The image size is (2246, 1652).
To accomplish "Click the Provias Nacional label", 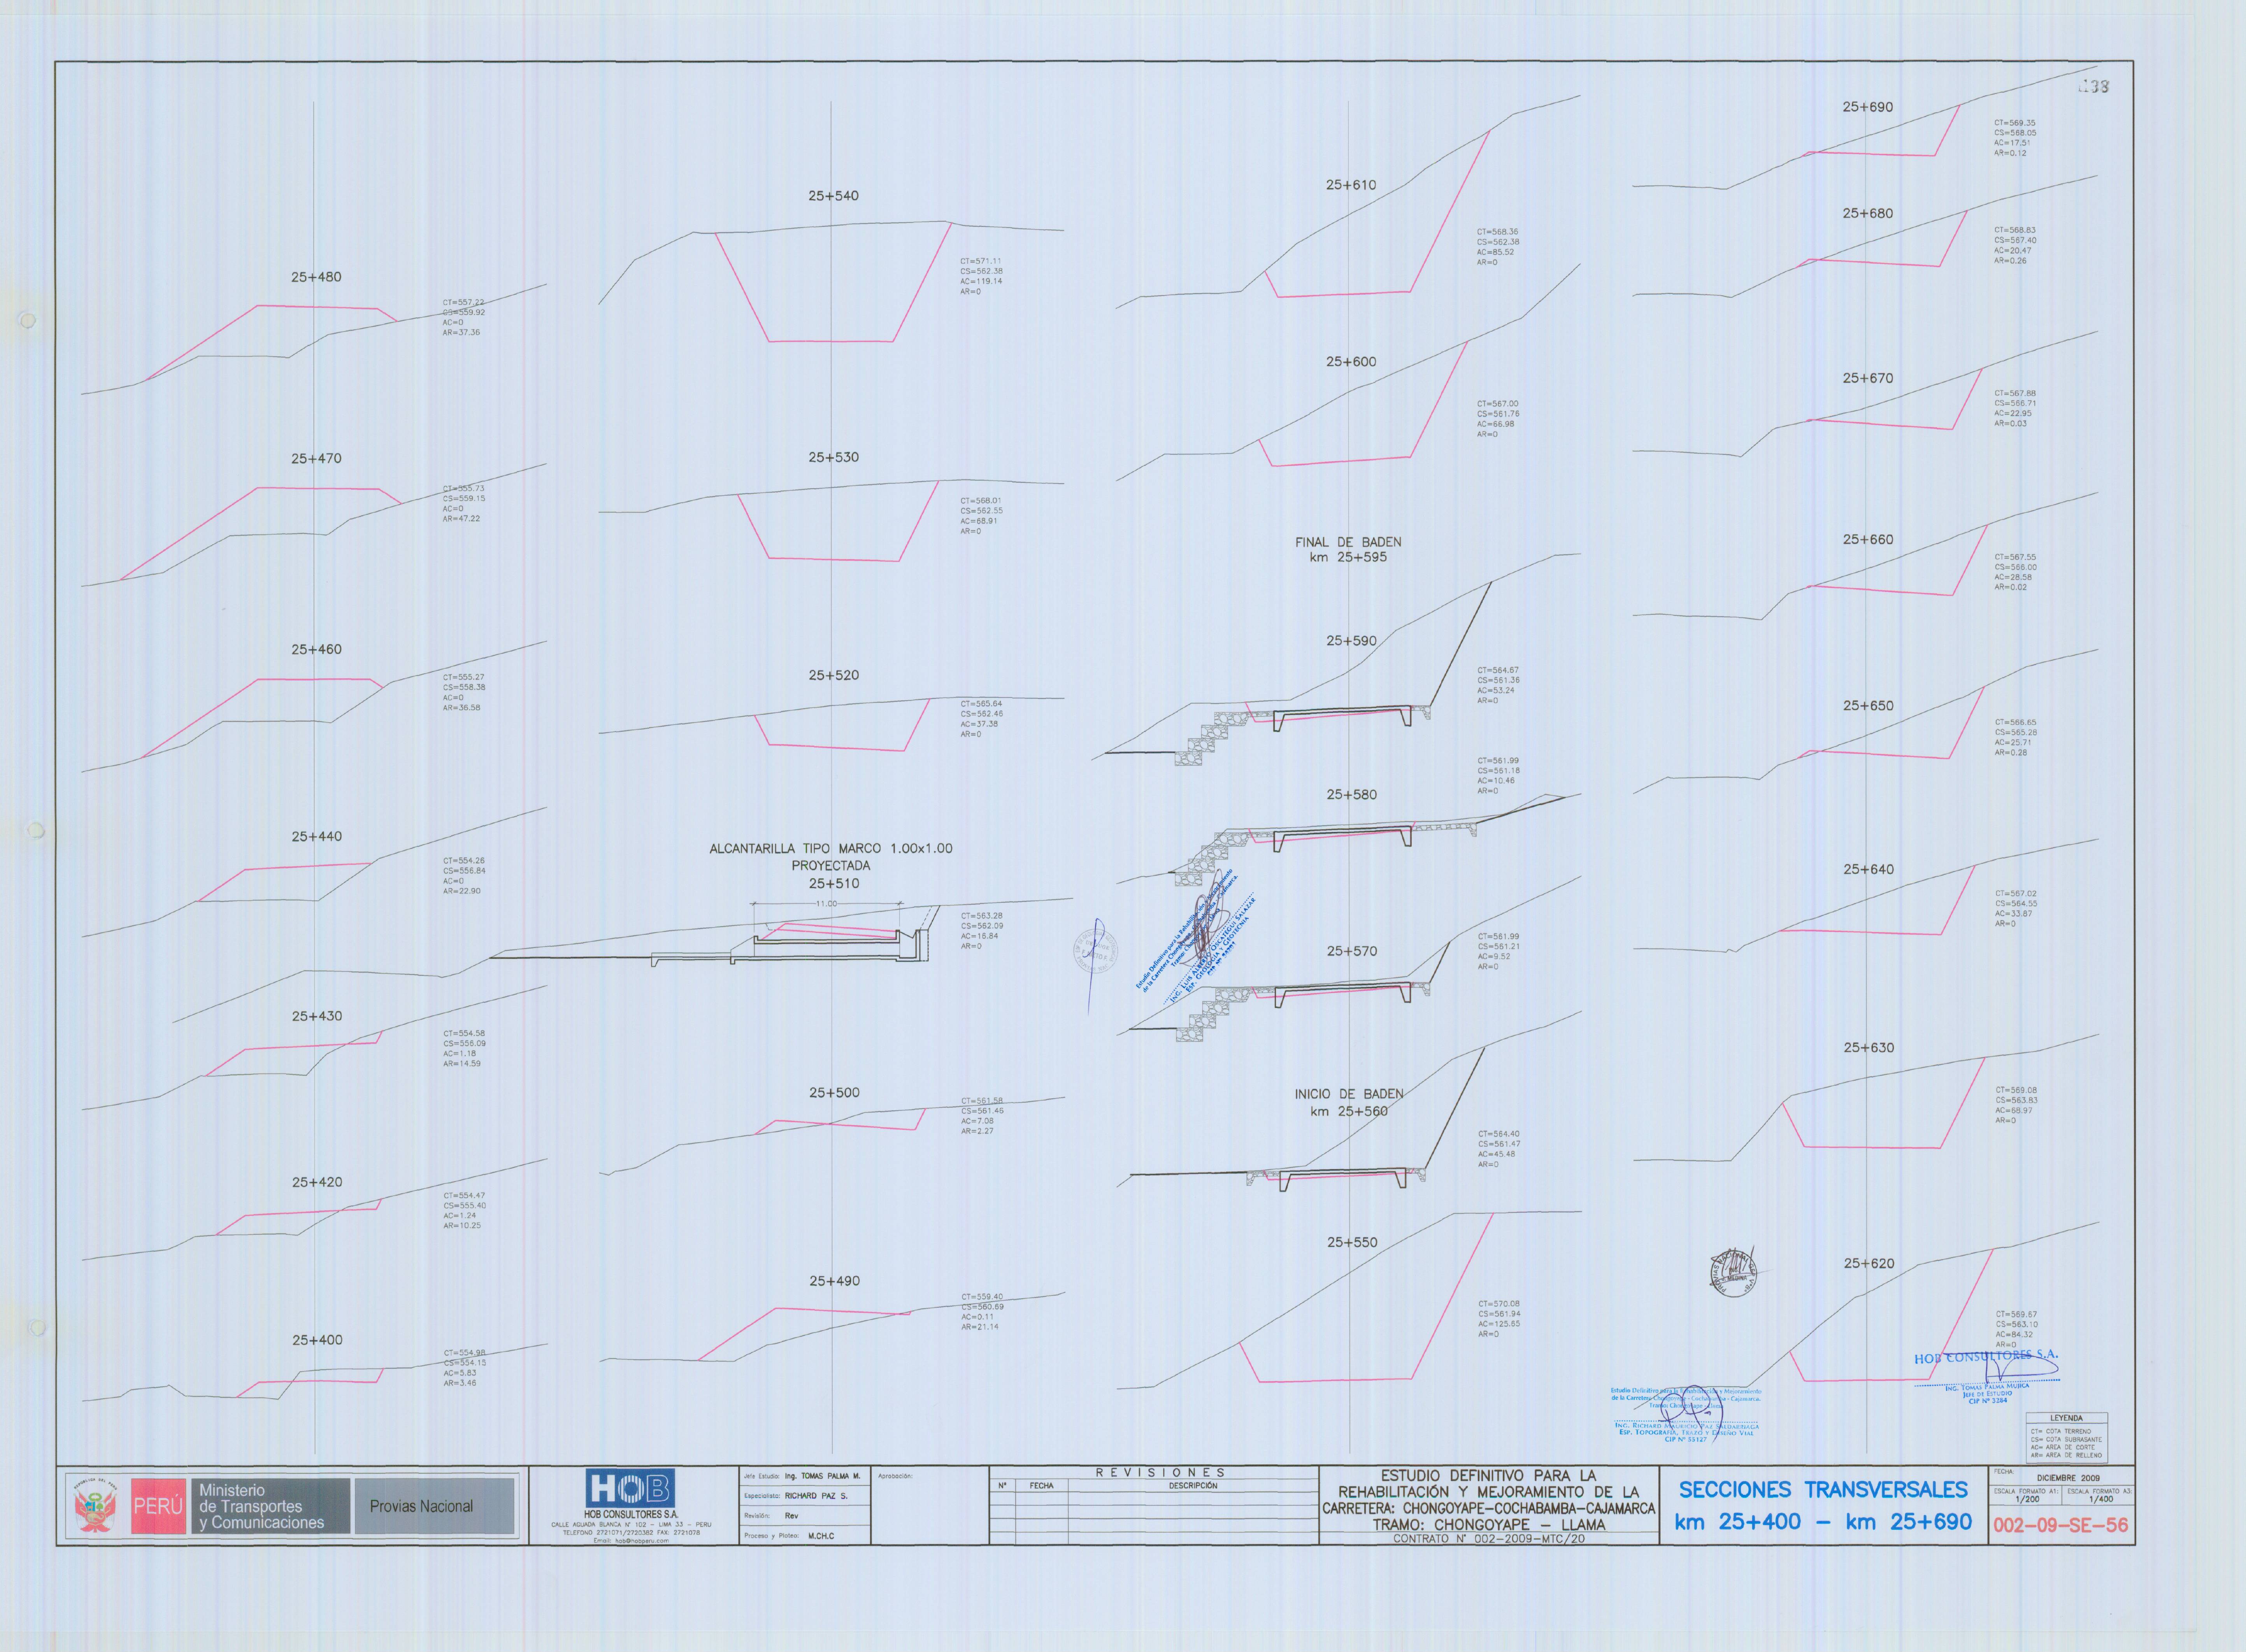I will coord(421,1506).
